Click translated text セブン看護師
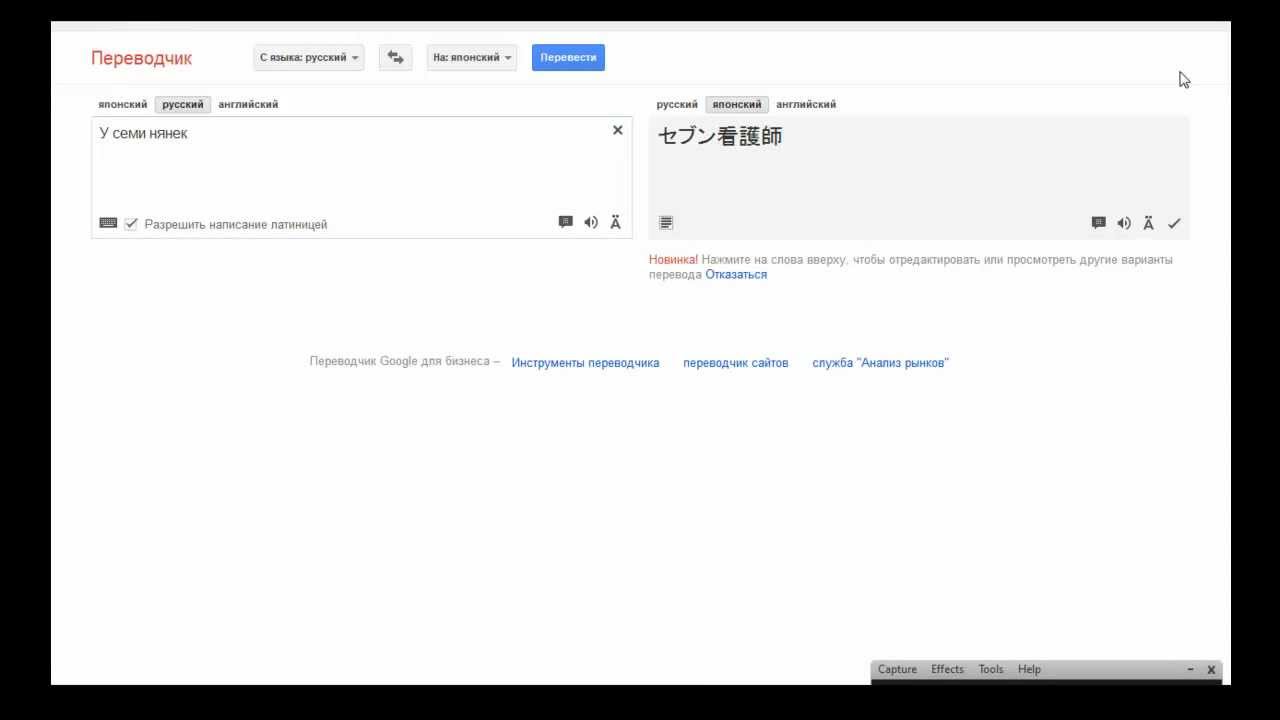 (720, 137)
